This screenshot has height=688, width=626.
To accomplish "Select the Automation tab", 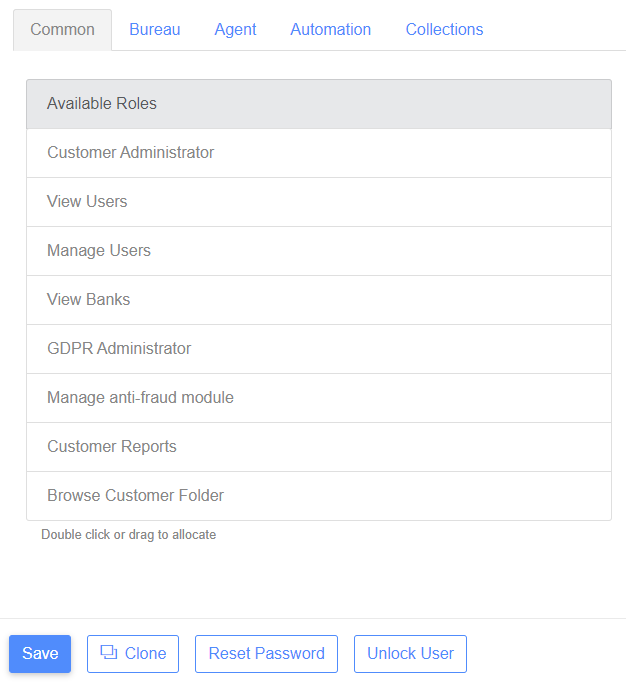I will [x=331, y=30].
